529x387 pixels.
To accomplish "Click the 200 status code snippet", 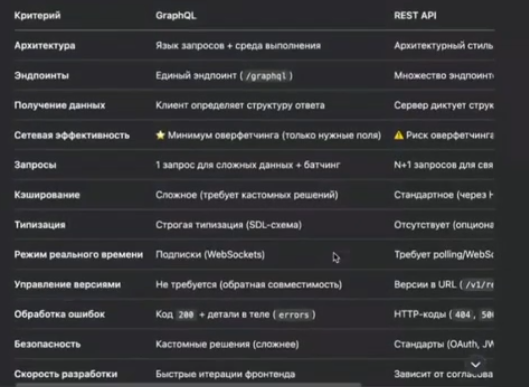I will tap(186, 315).
